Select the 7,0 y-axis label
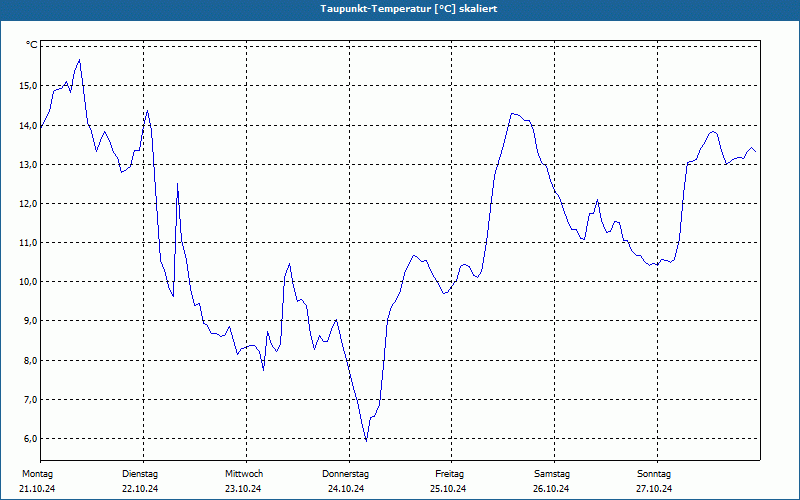 click(30, 399)
